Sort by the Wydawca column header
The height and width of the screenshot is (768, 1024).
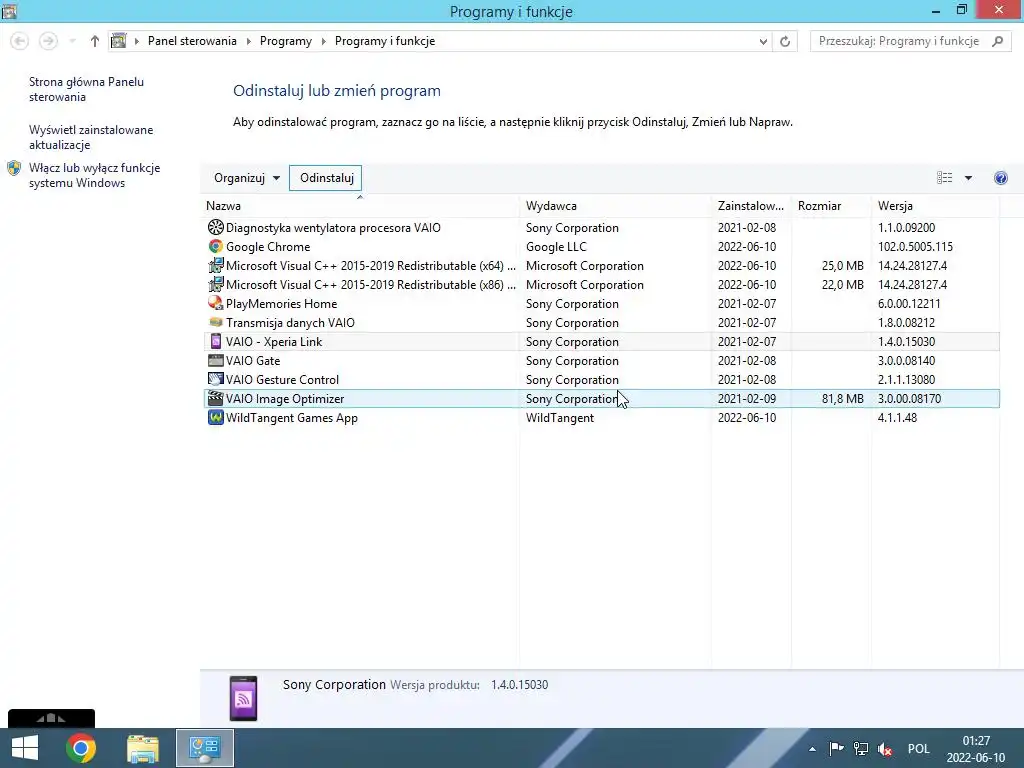click(x=615, y=206)
